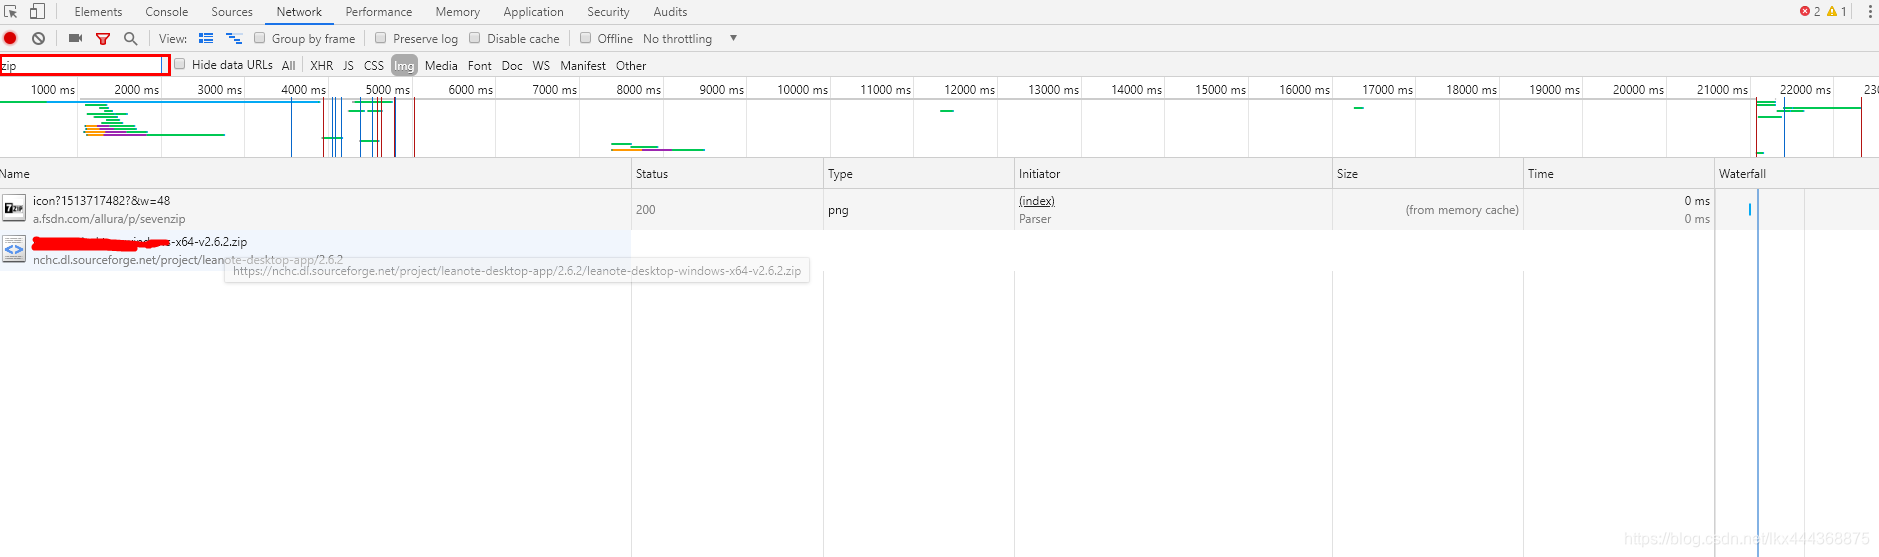Viewport: 1879px width, 557px height.
Task: Check Disable cache option
Action: pyautogui.click(x=475, y=38)
